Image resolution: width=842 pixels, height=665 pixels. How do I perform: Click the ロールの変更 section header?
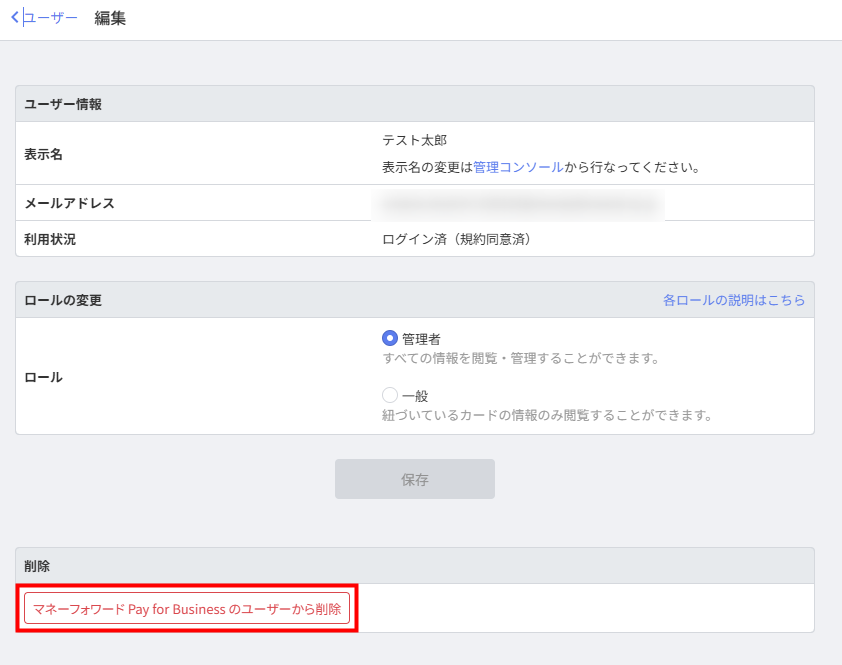point(63,300)
